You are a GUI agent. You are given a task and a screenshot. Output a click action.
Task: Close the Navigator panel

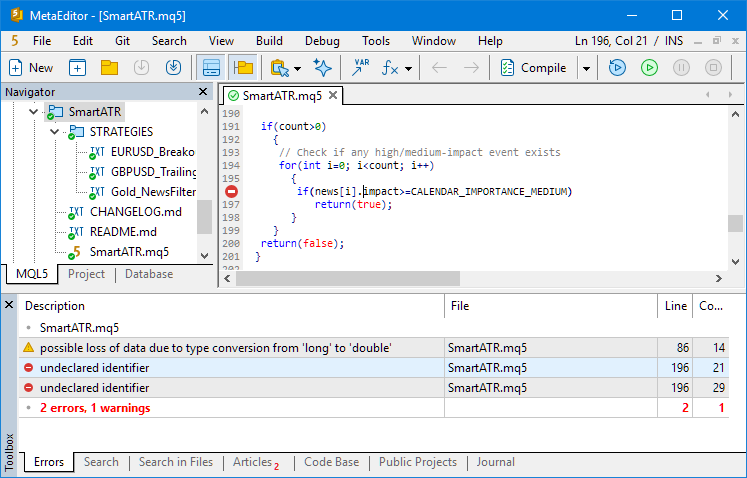click(x=203, y=92)
